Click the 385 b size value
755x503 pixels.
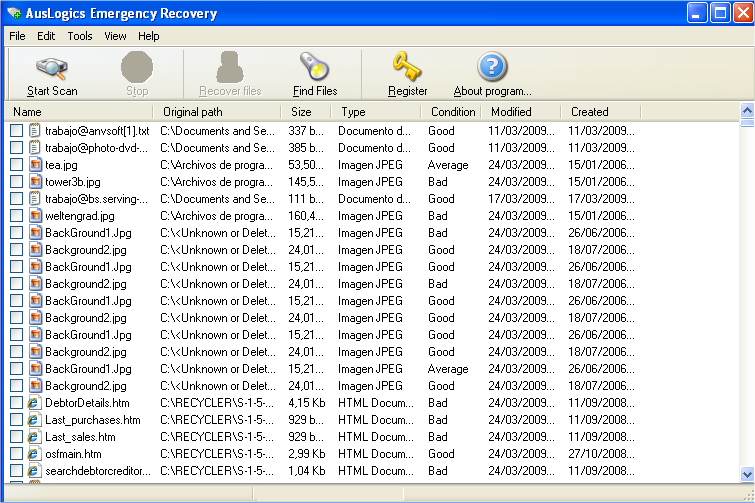(306, 148)
